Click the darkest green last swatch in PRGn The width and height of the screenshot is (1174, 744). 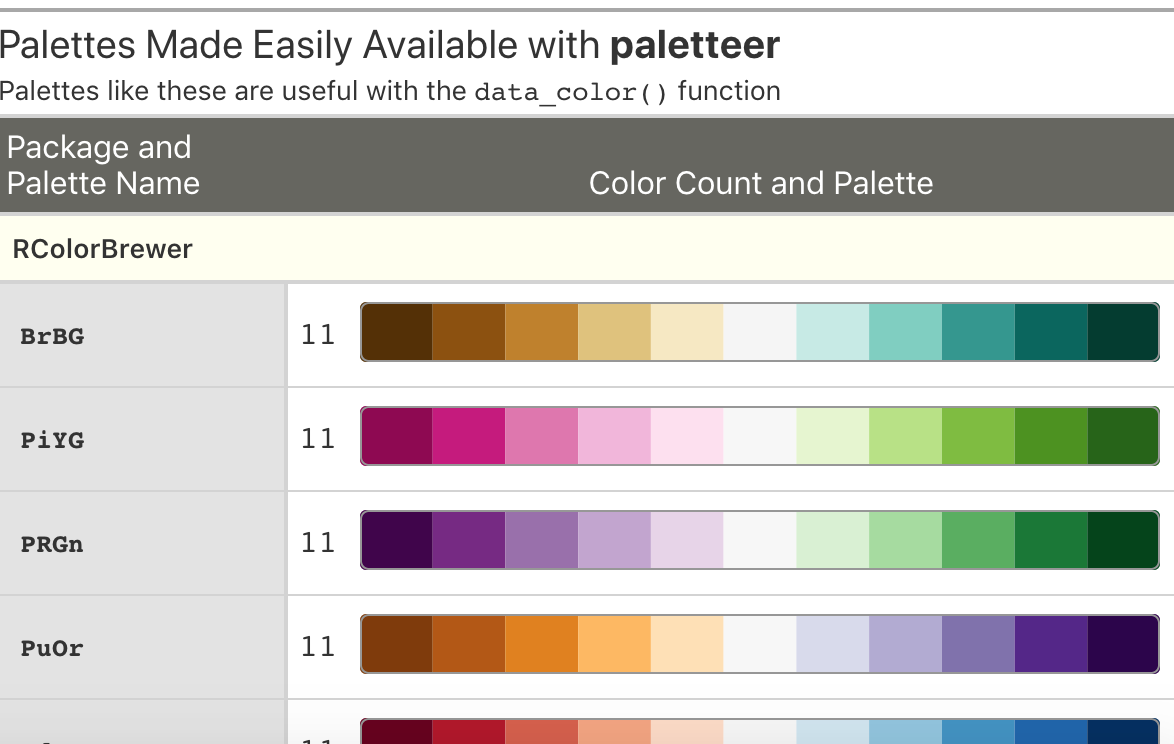(x=1122, y=541)
